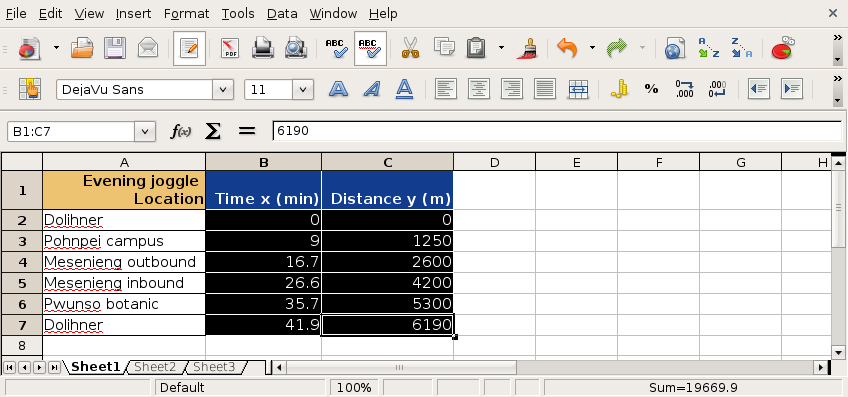This screenshot has height=397, width=848.
Task: Click the horizontal scrollbar thumb
Action: tap(401, 368)
